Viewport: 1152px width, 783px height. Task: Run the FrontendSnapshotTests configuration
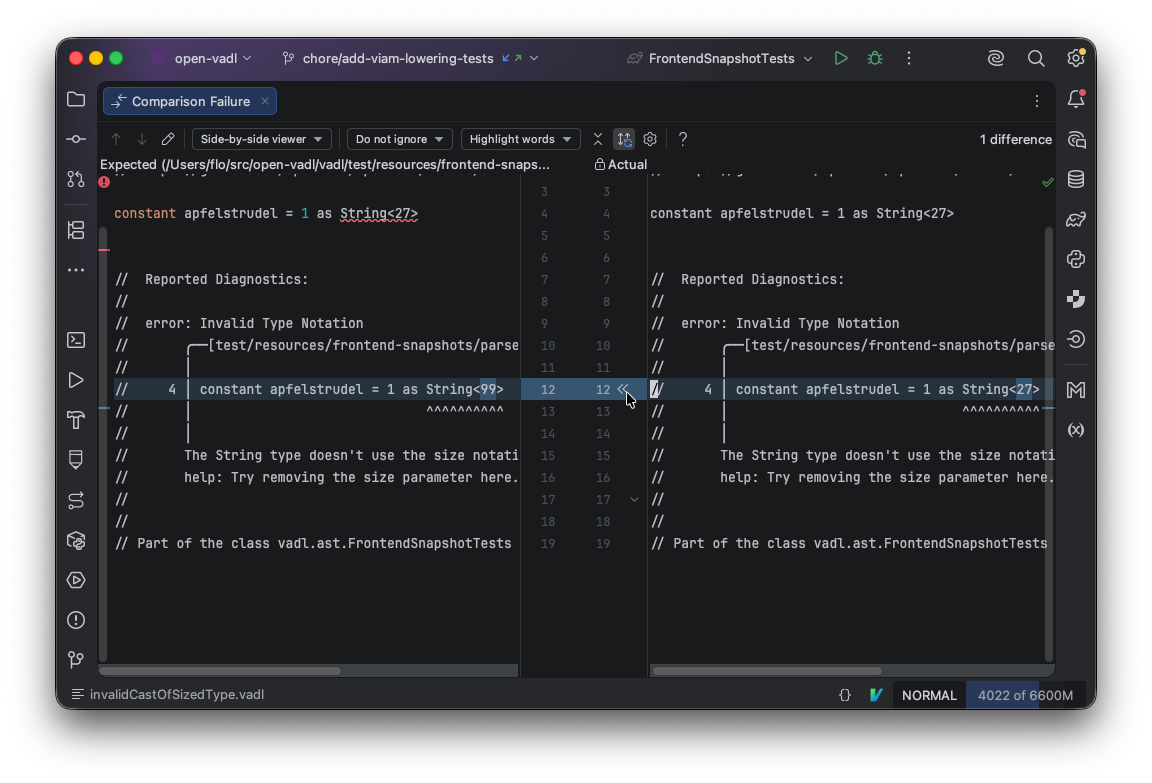coord(841,58)
